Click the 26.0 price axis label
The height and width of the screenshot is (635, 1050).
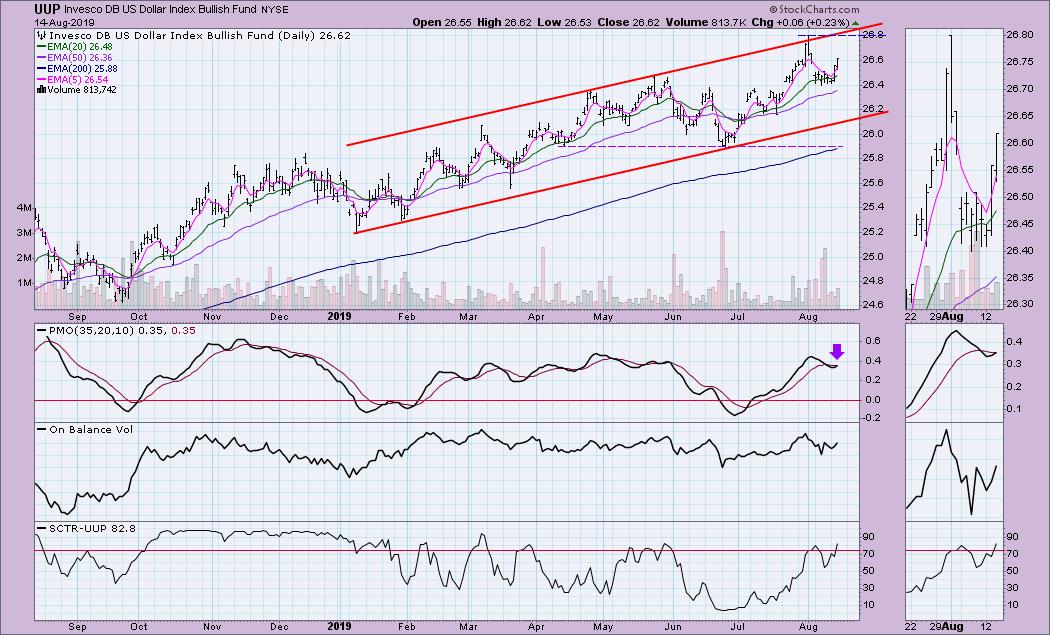pyautogui.click(x=874, y=134)
